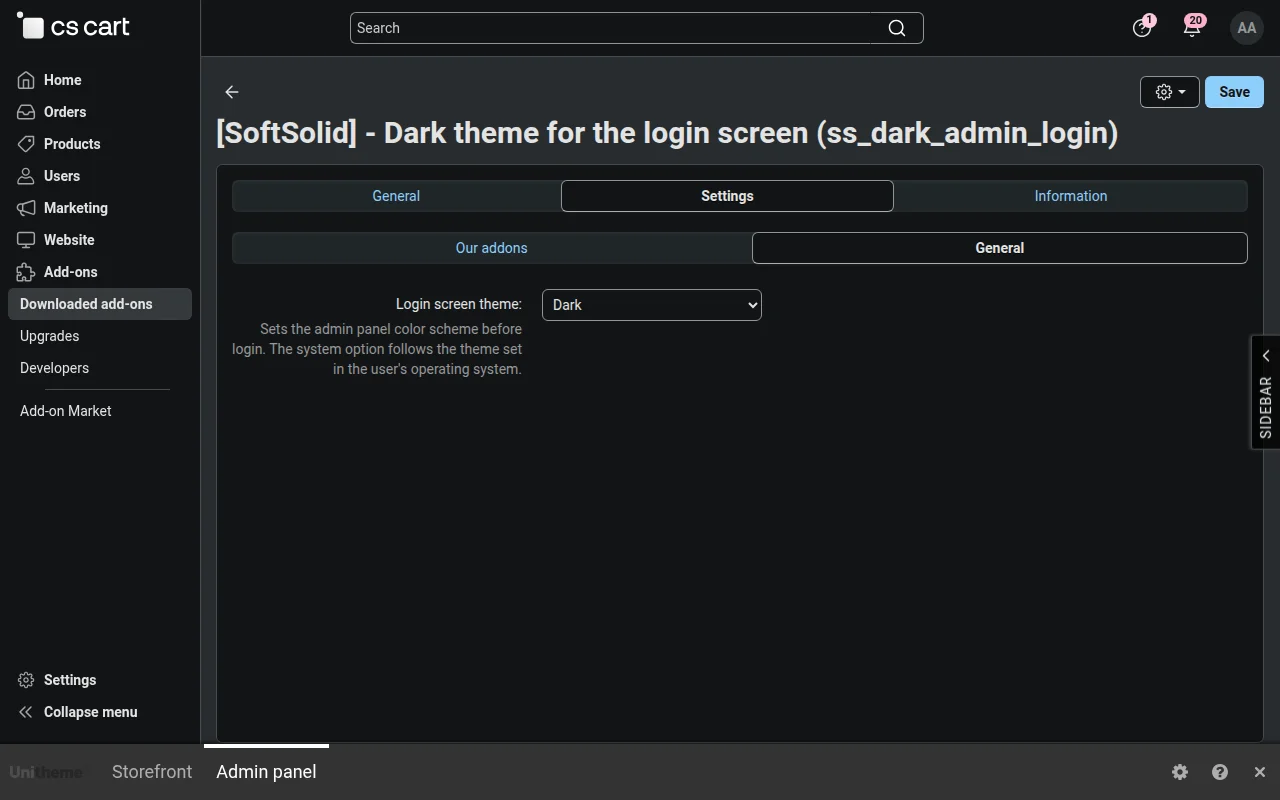Image resolution: width=1280 pixels, height=800 pixels.
Task: Switch to the General top tab
Action: pos(396,196)
